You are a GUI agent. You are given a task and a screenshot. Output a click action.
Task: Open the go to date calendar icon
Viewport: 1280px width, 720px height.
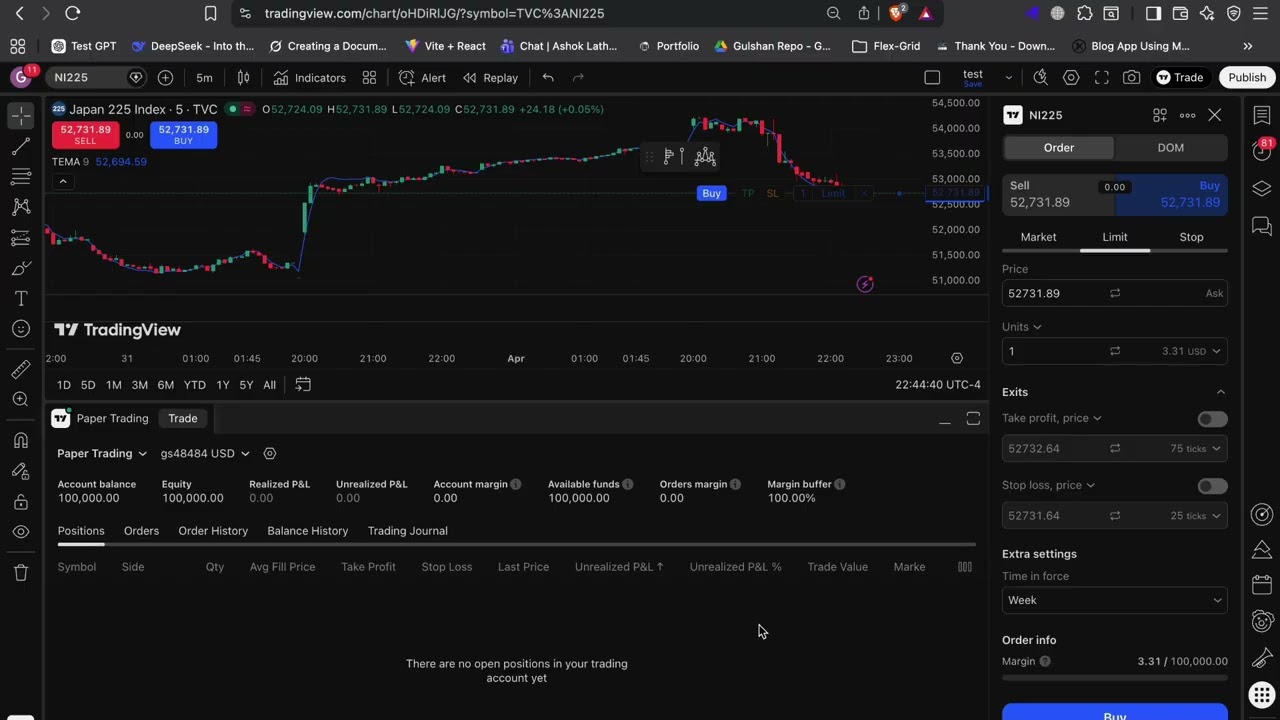click(x=303, y=385)
